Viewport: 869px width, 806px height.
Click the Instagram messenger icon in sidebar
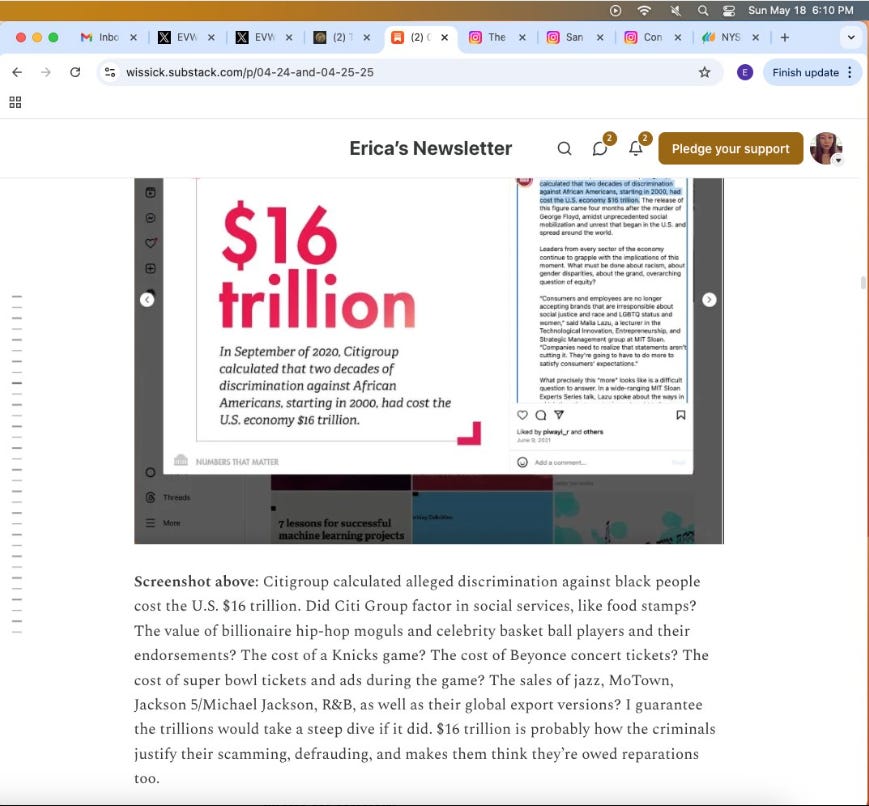[x=150, y=218]
